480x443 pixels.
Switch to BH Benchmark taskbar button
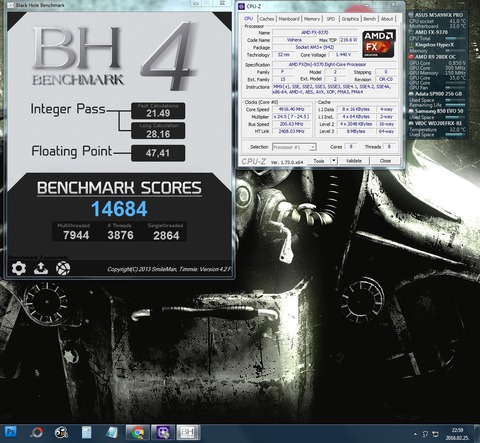click(188, 433)
